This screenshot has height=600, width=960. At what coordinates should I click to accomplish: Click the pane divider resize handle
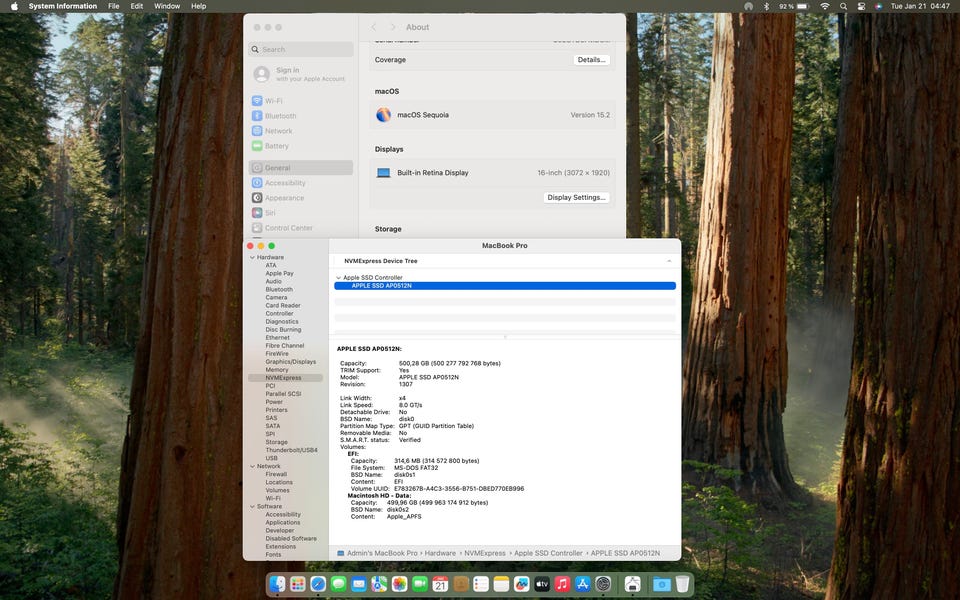[x=505, y=337]
